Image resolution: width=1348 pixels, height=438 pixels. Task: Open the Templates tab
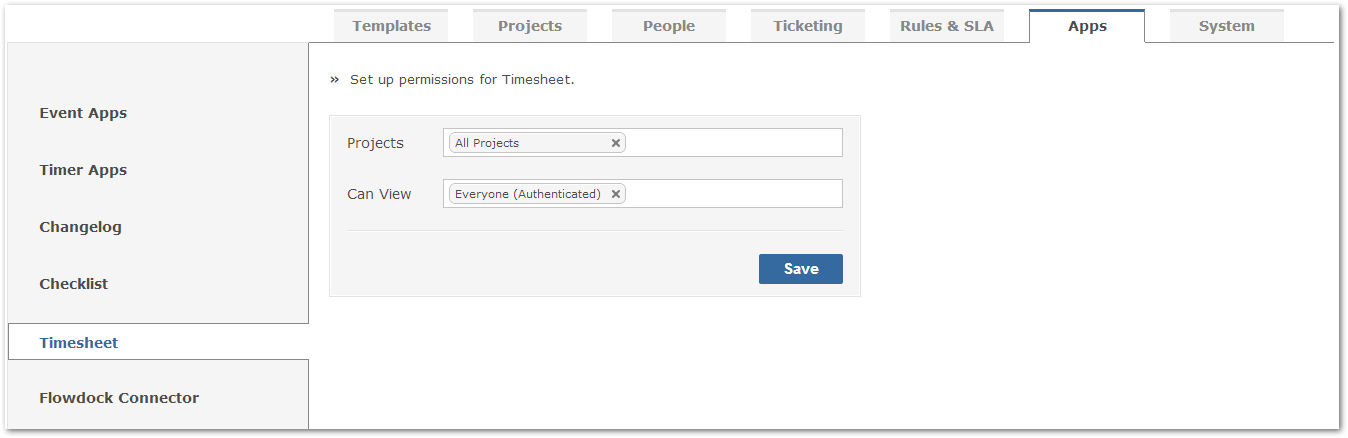(x=391, y=26)
